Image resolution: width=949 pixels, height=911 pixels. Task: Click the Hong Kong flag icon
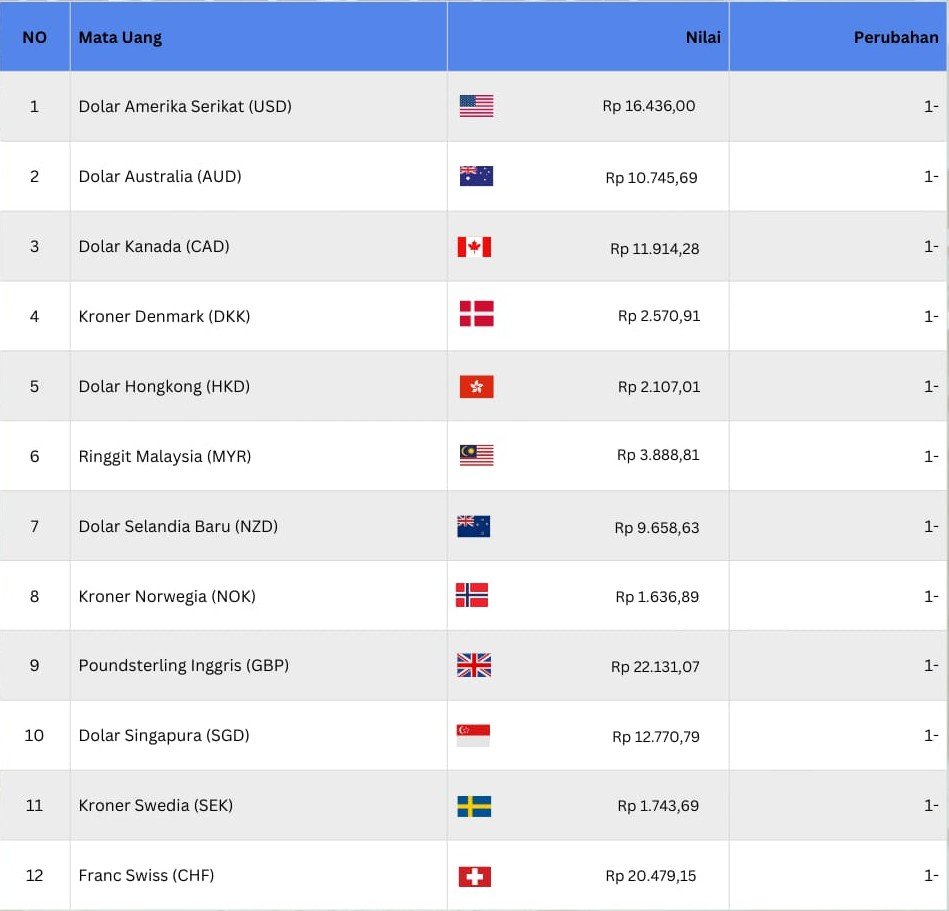[476, 387]
